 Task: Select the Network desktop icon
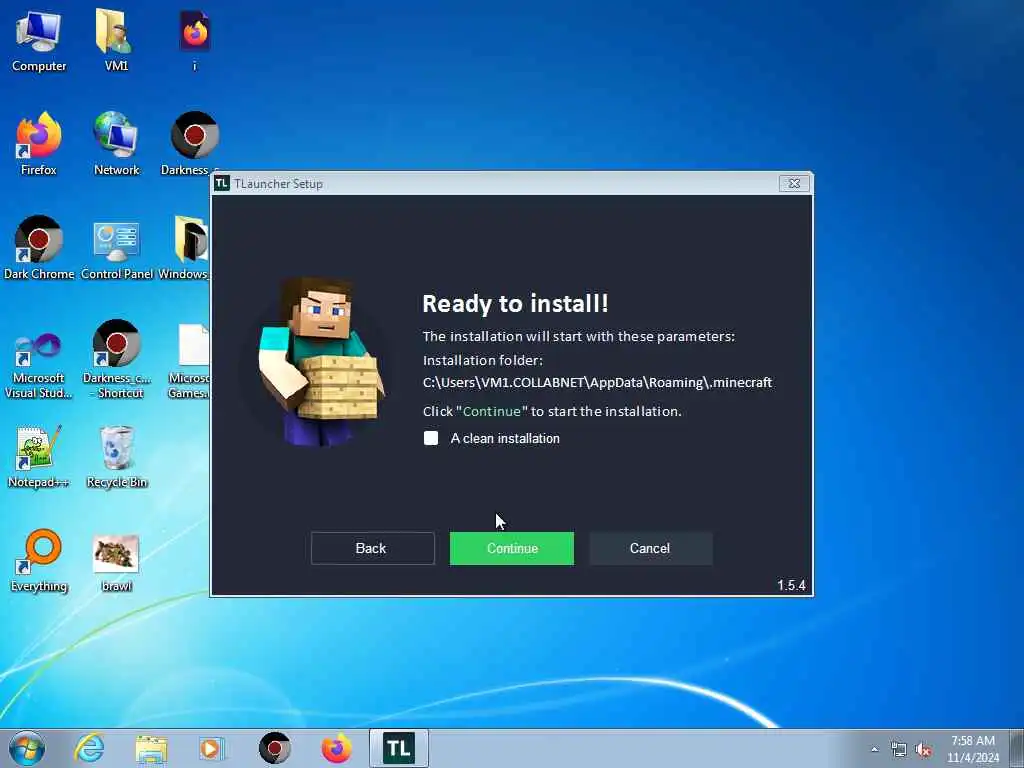[x=116, y=144]
